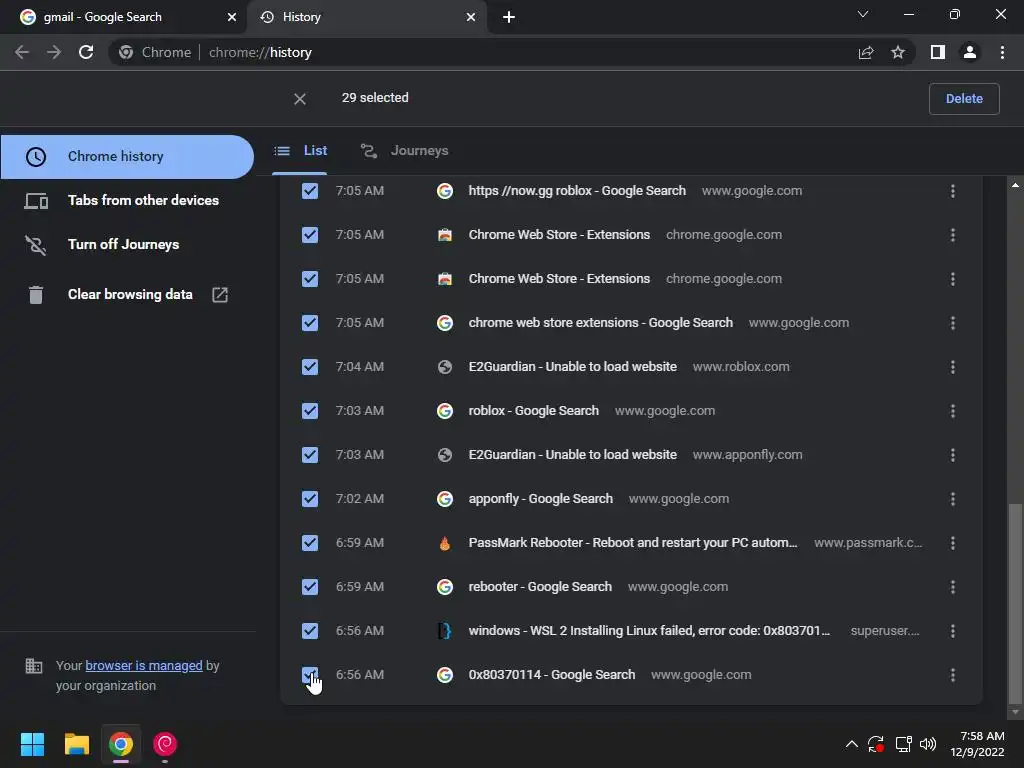Open the pink swirl app in taskbar

[x=165, y=744]
